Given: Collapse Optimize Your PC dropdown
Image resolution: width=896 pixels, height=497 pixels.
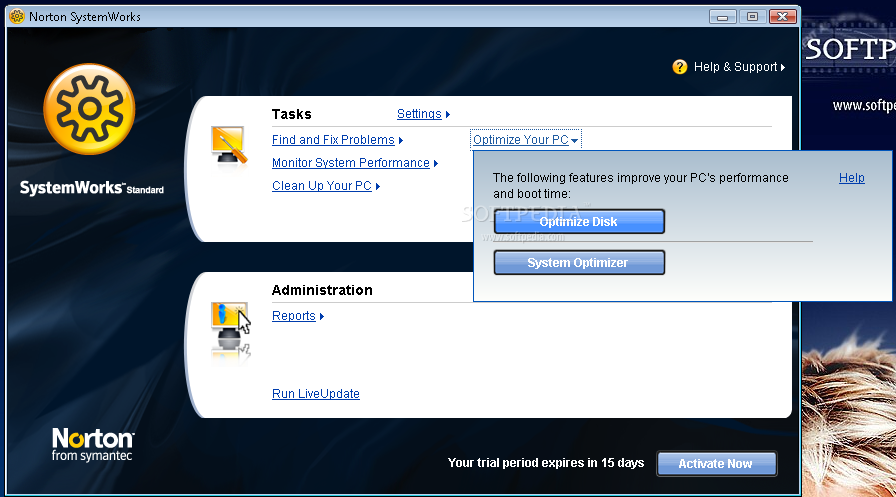Looking at the screenshot, I should point(526,140).
